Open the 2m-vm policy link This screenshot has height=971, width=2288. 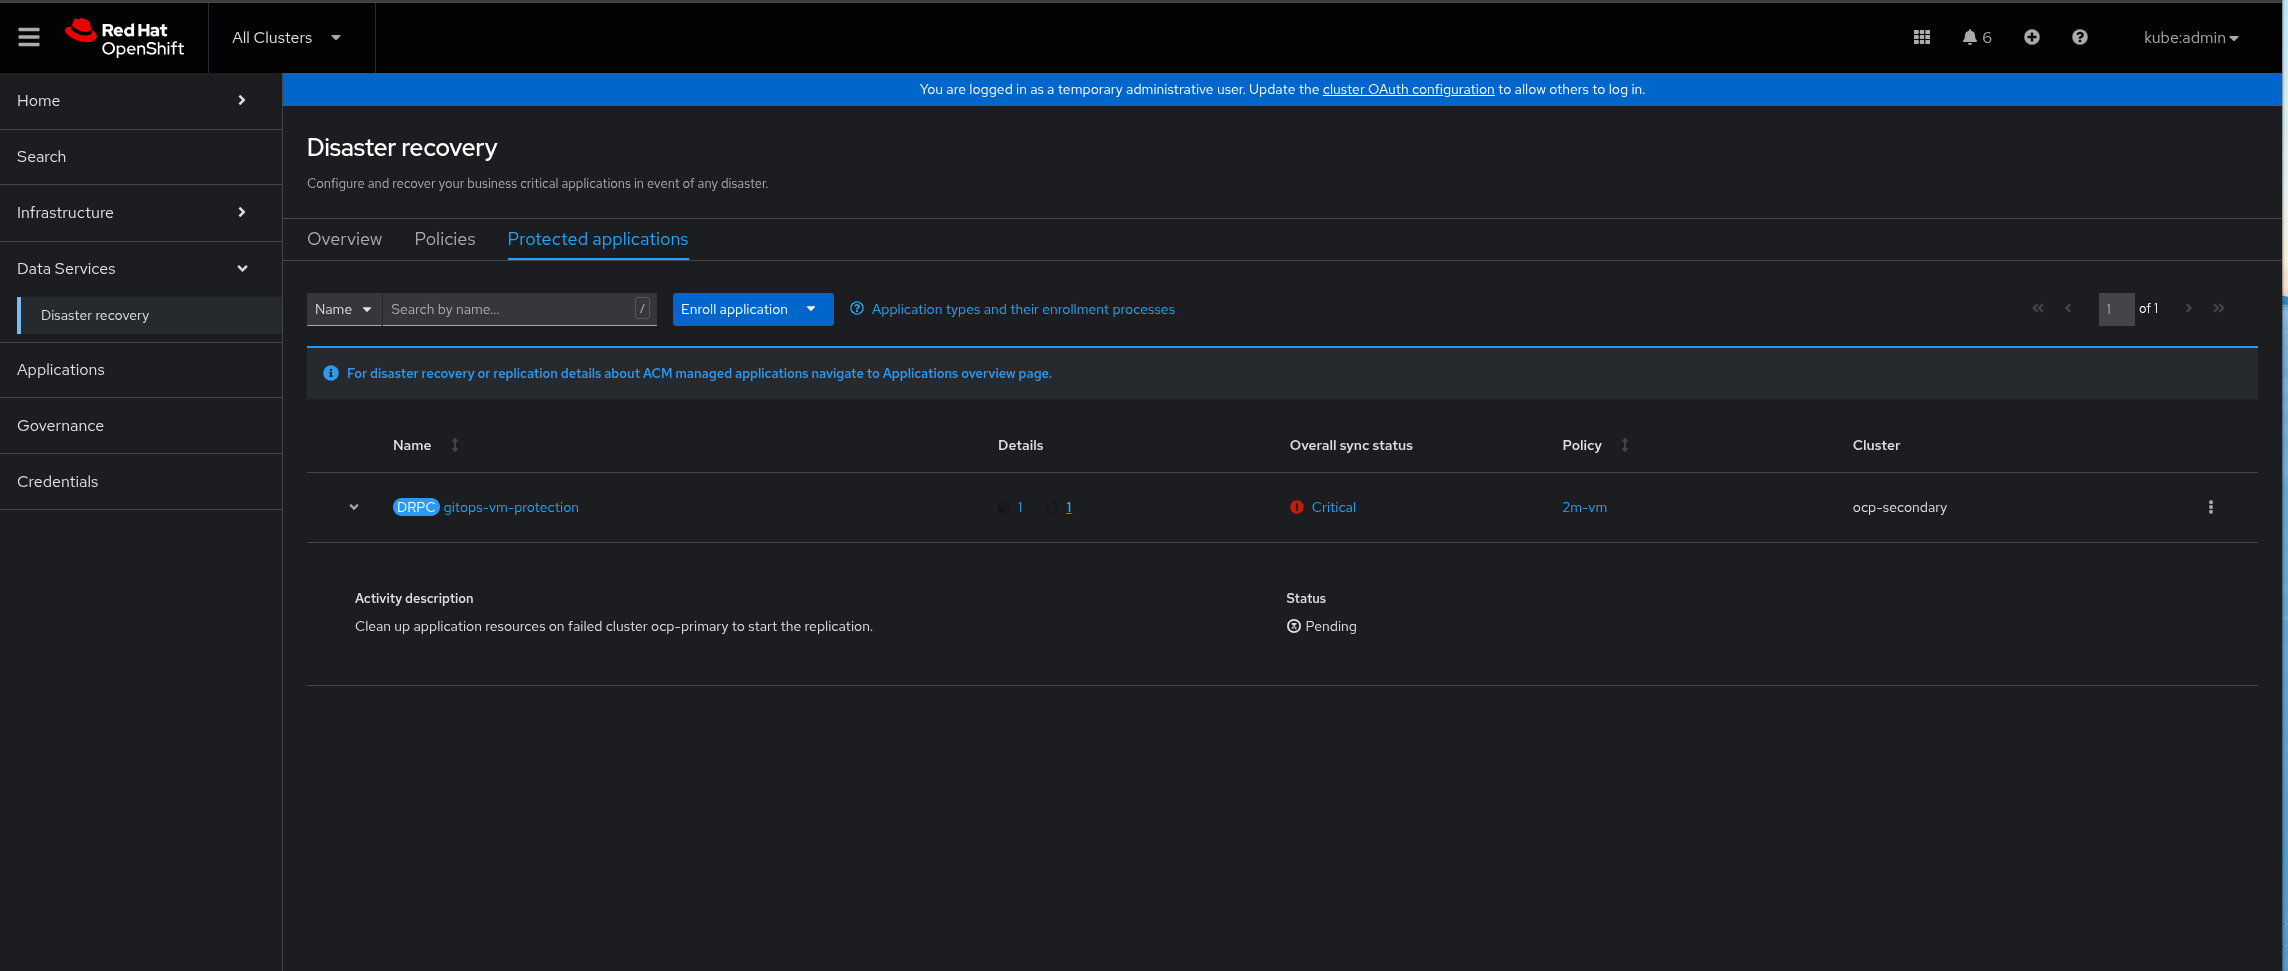pyautogui.click(x=1584, y=507)
